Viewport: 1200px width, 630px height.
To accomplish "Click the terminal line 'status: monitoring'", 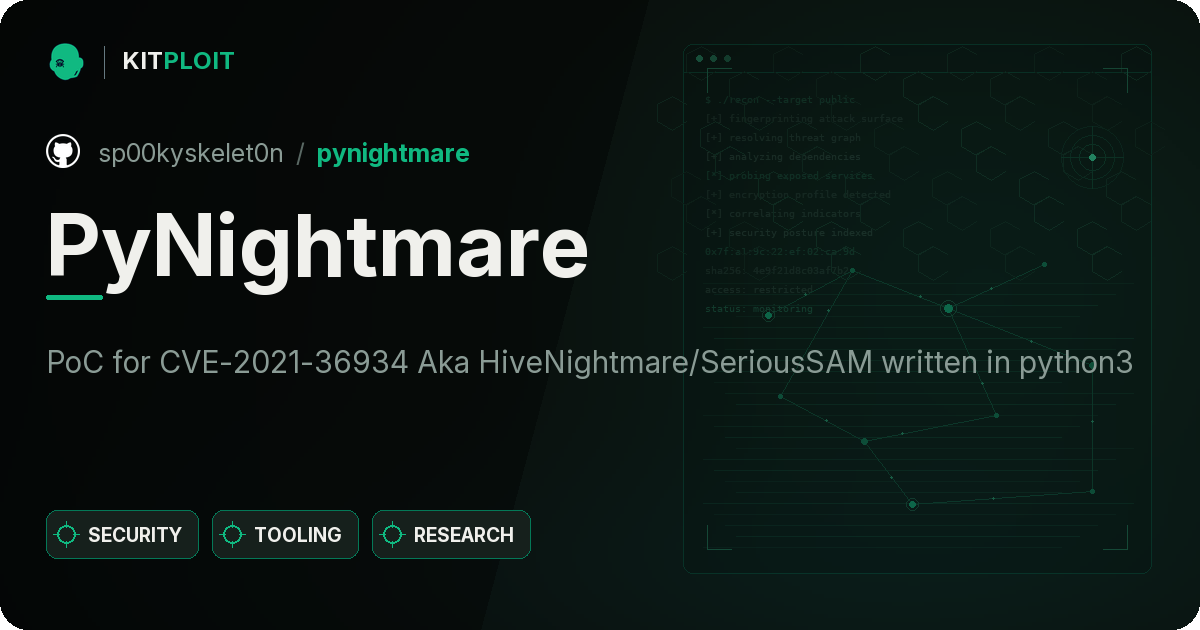I will coord(759,309).
